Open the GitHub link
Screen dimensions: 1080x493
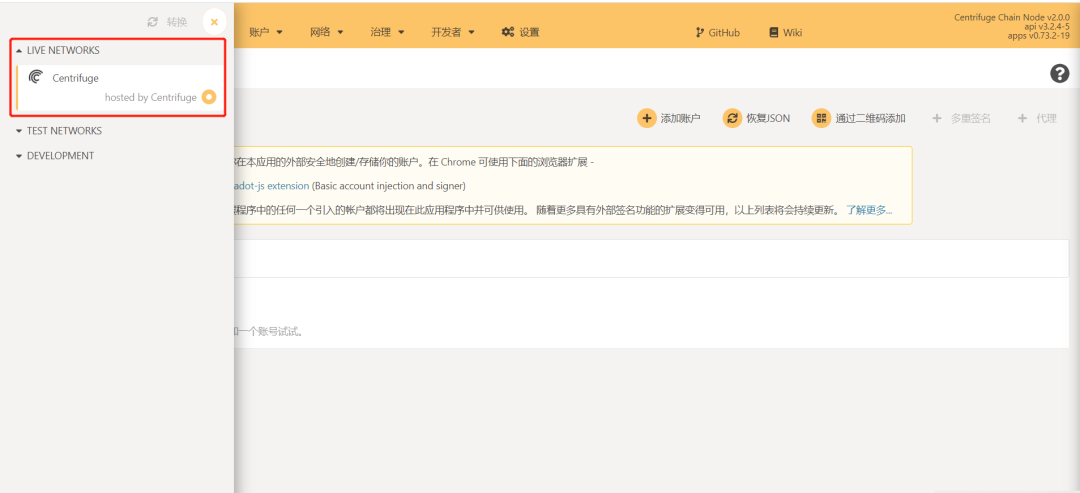(717, 32)
